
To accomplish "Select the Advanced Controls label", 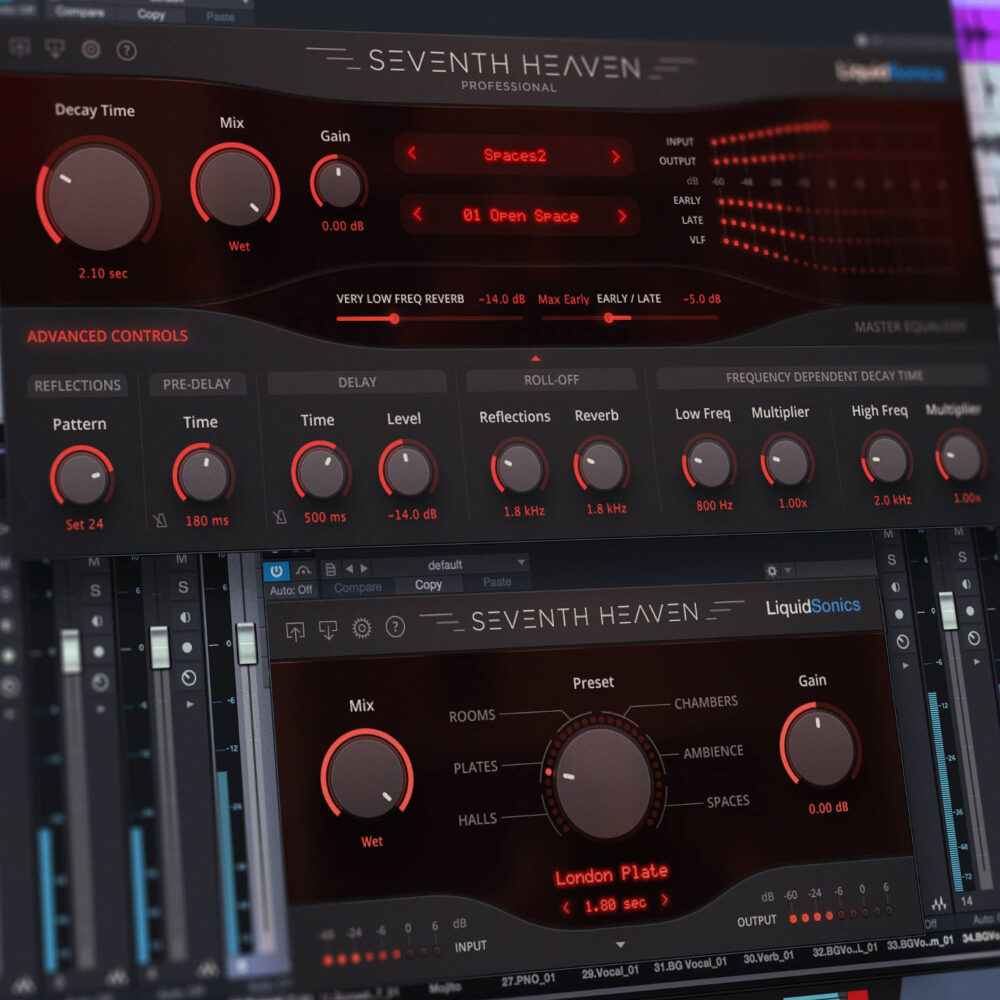I will pos(106,337).
